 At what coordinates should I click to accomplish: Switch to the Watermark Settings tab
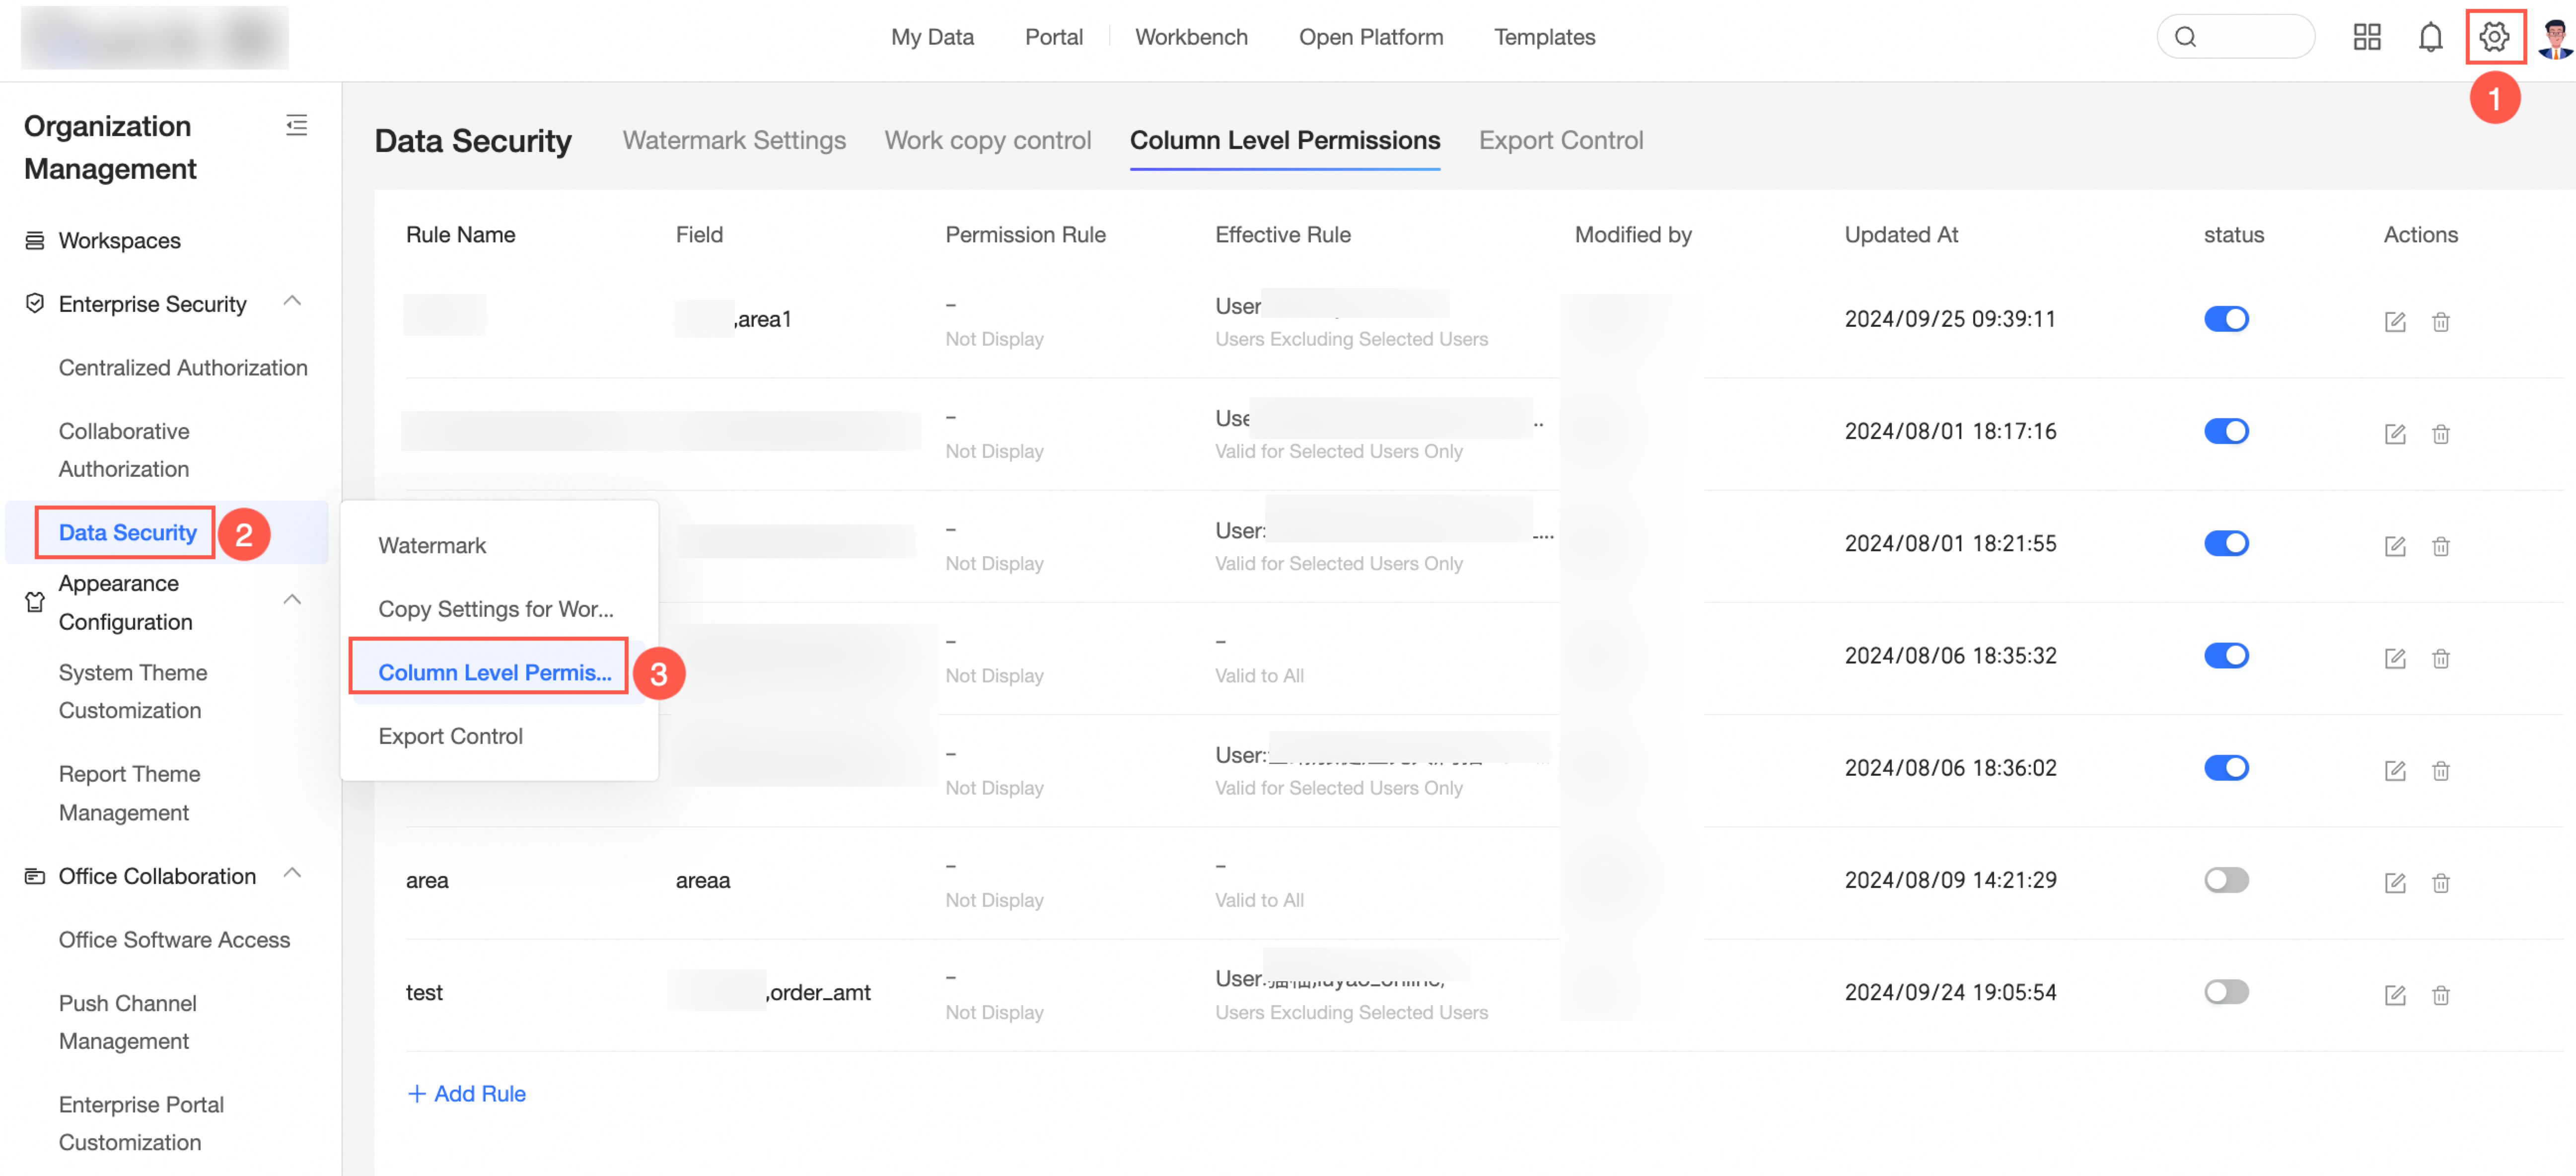(x=733, y=140)
